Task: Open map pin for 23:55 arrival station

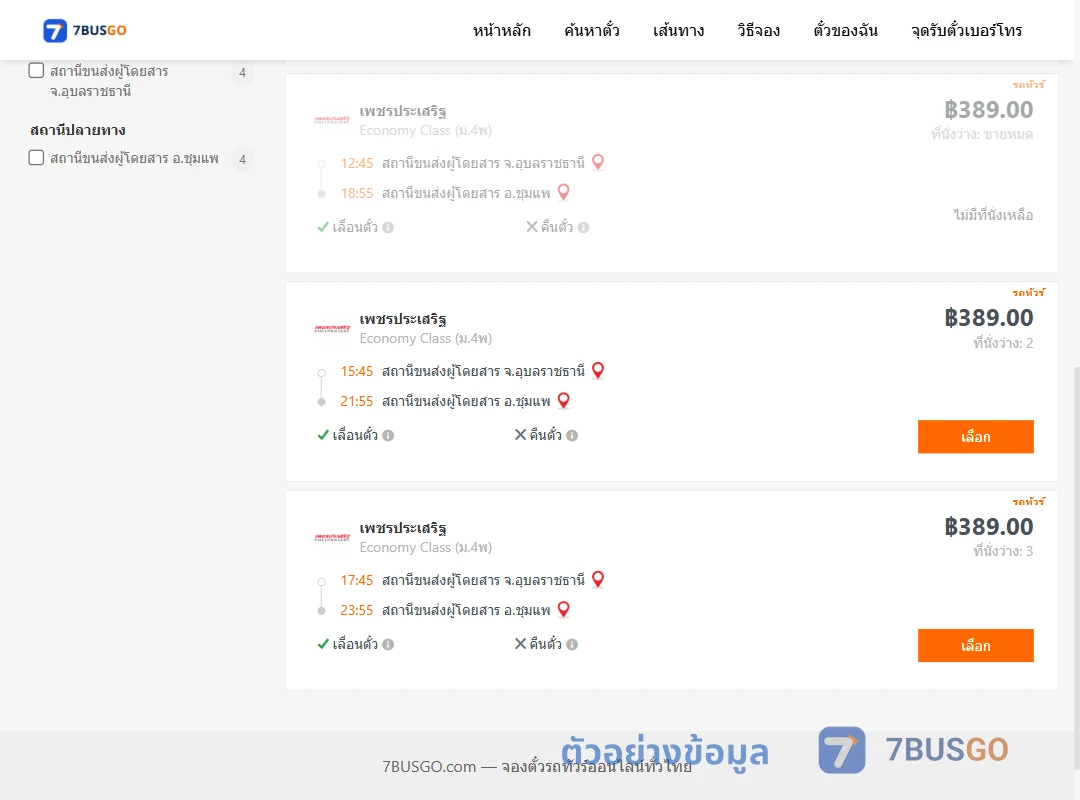Action: [x=563, y=608]
